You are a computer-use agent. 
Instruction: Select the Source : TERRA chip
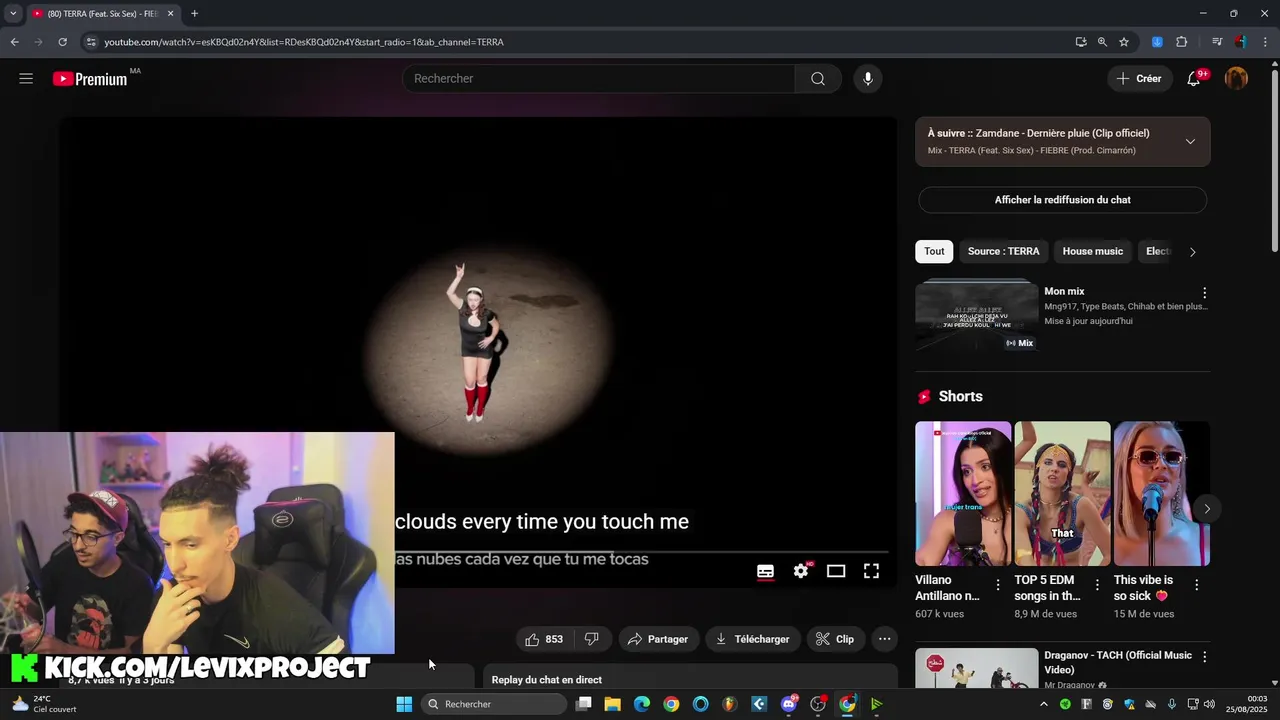point(1003,251)
